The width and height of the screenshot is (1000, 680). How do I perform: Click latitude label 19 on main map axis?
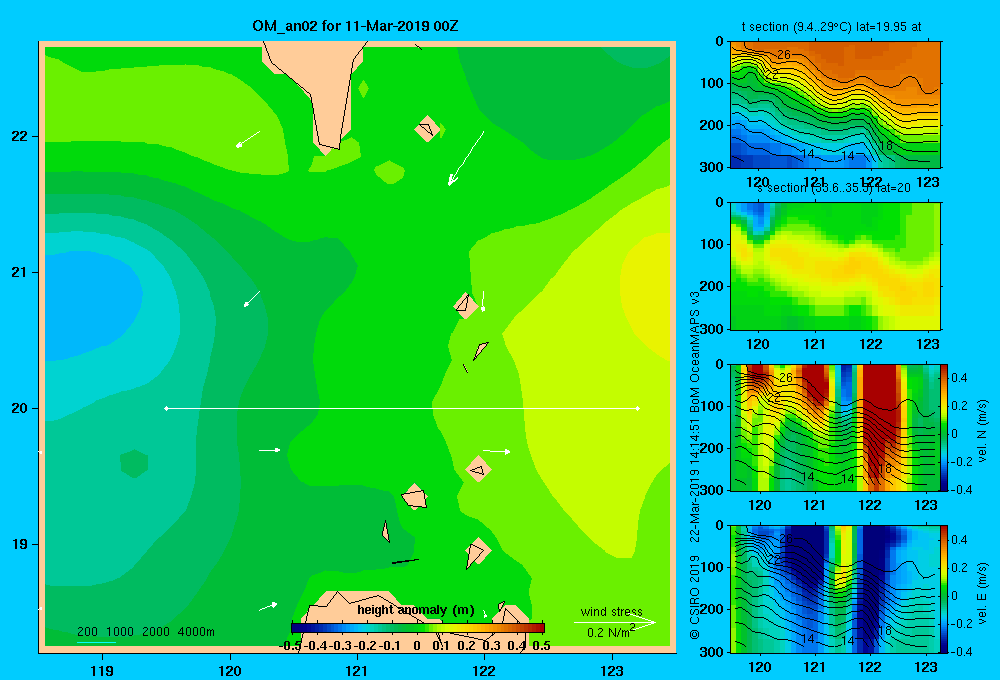tap(19, 544)
